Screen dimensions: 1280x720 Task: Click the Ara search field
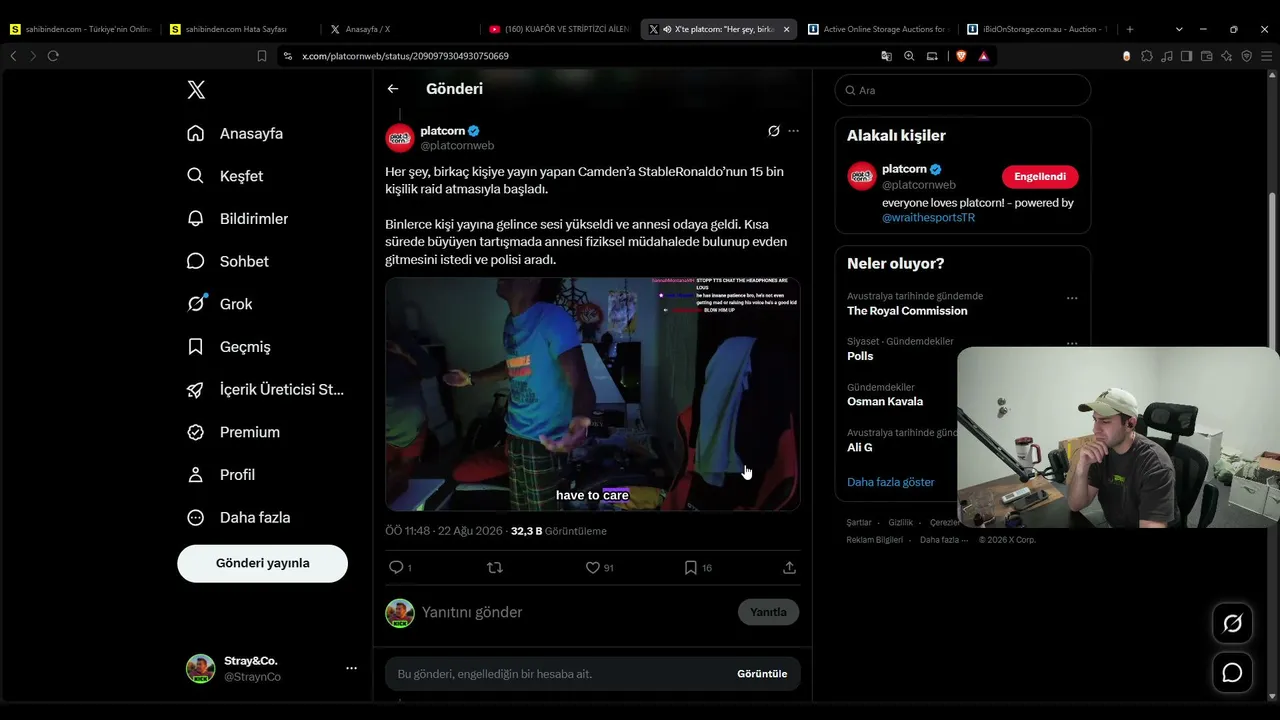[x=963, y=90]
